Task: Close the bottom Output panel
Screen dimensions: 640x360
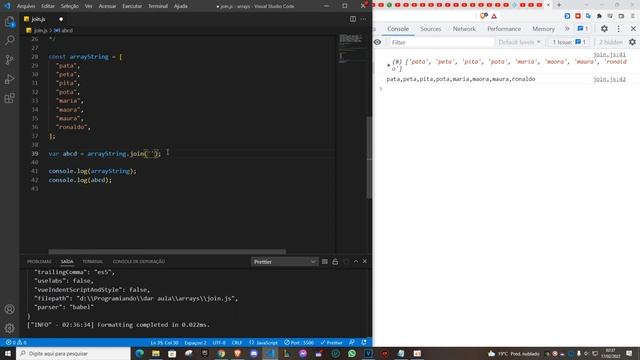Action: (x=365, y=262)
